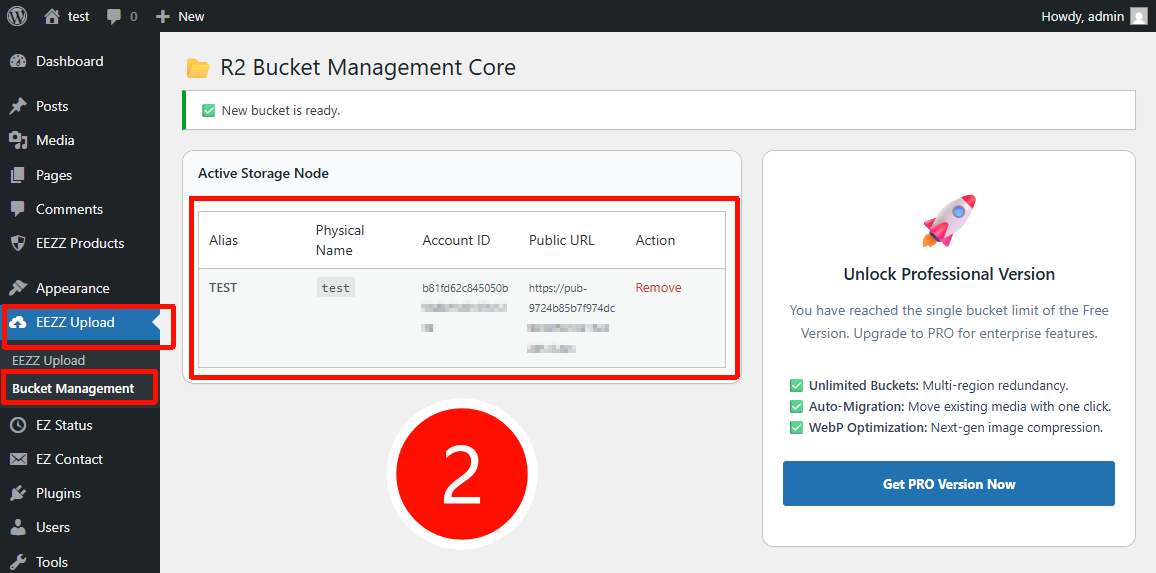Open the Appearance menu
The height and width of the screenshot is (573, 1156).
click(x=72, y=288)
